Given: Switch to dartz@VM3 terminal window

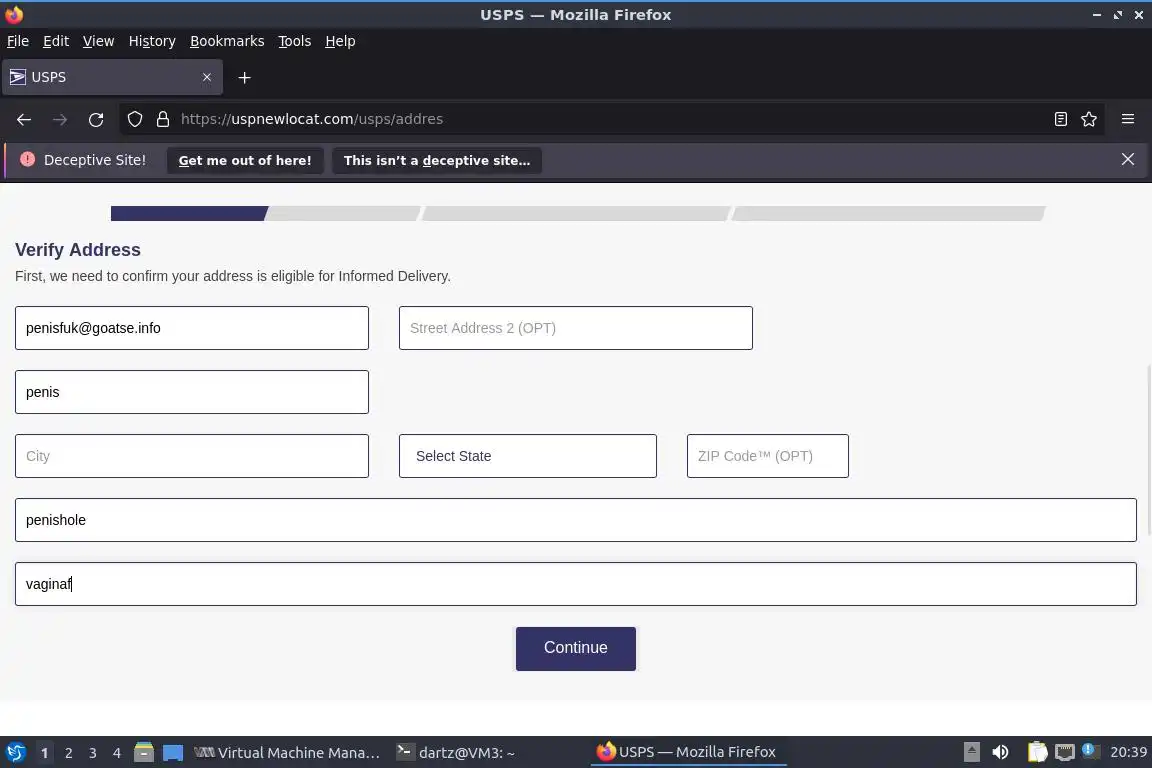Looking at the screenshot, I should (456, 753).
